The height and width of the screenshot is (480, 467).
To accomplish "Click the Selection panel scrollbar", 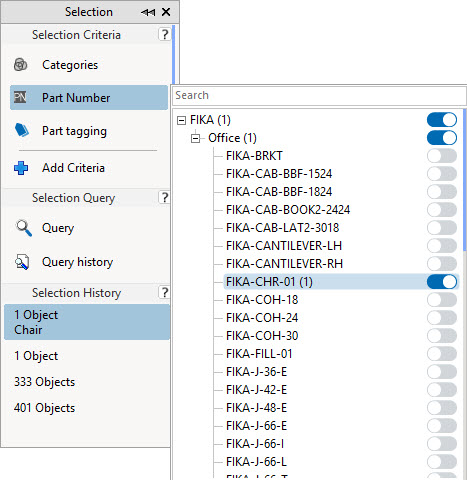I will point(173,55).
